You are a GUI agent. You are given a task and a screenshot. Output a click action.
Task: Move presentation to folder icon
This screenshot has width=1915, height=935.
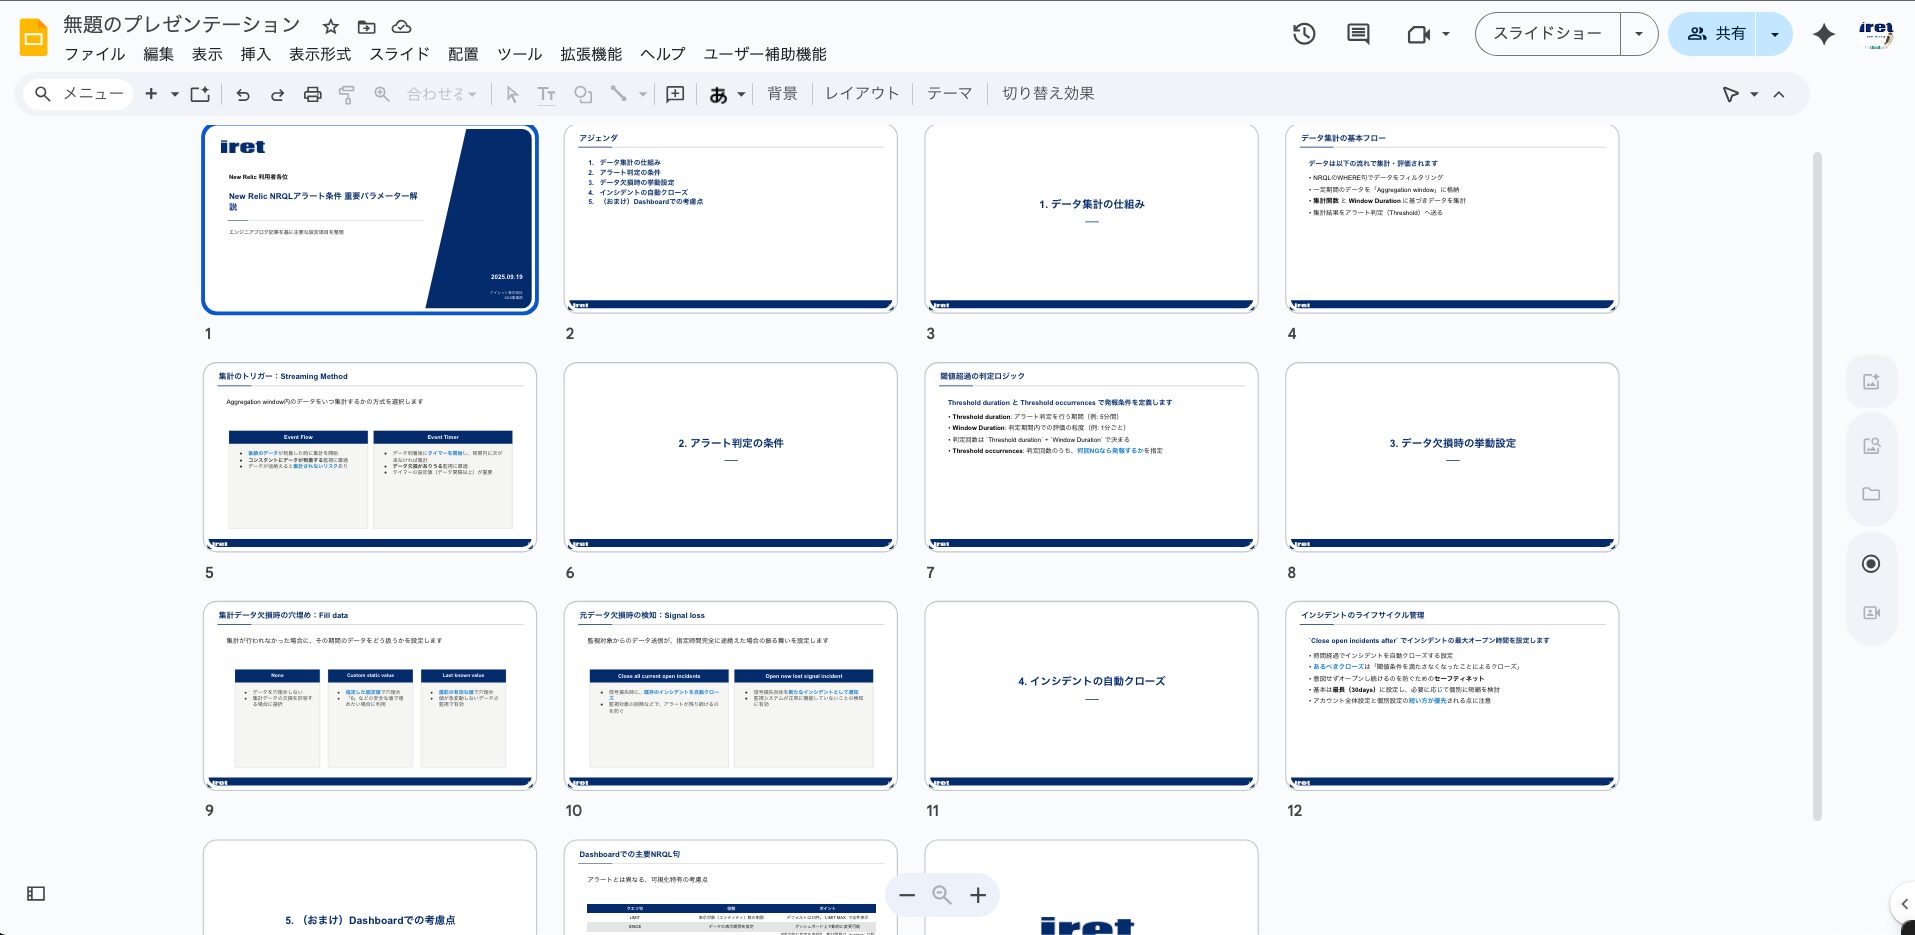pos(367,27)
